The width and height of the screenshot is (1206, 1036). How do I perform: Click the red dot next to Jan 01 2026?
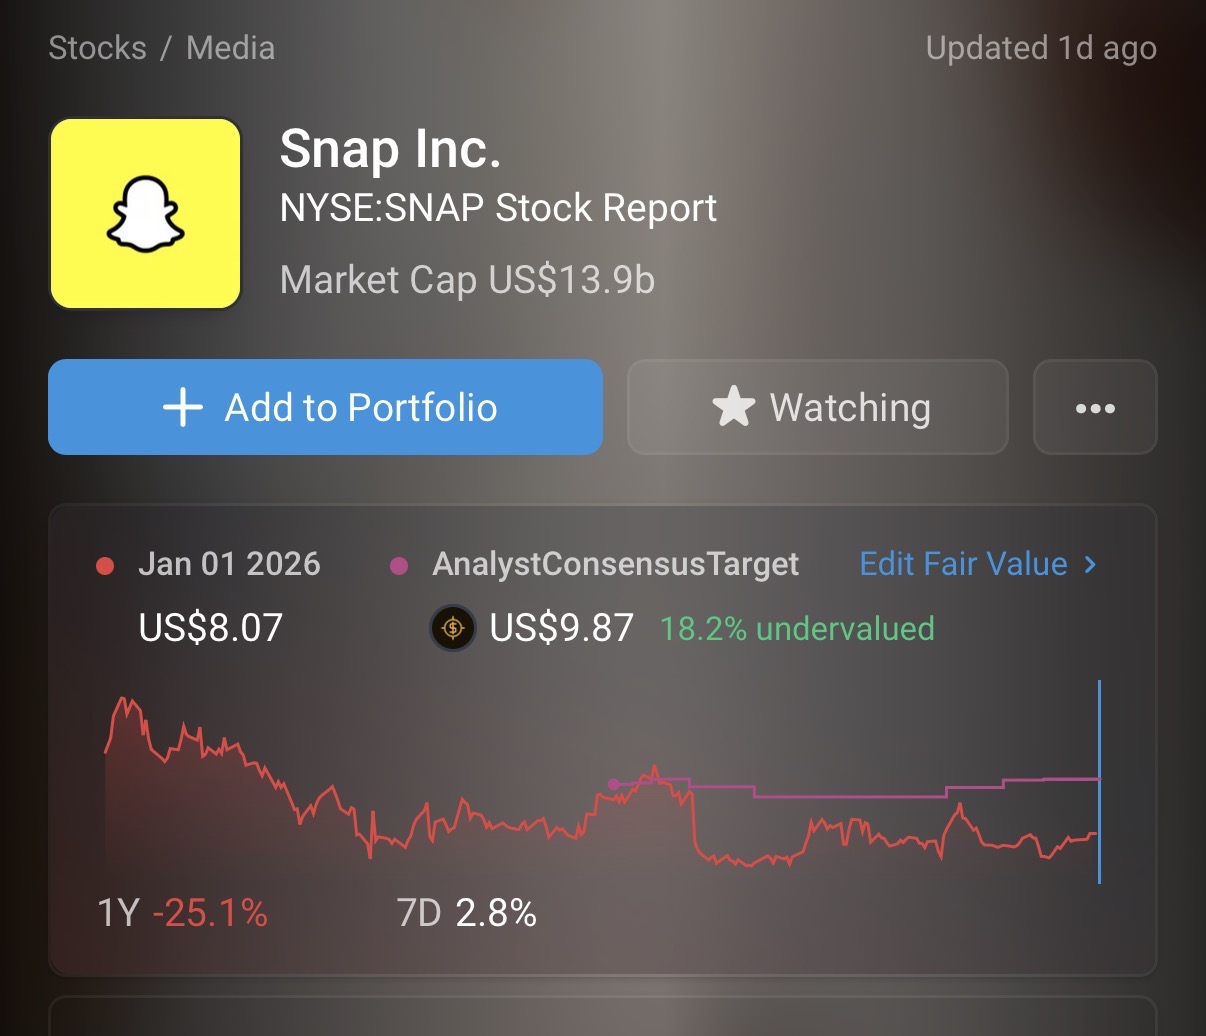(x=105, y=566)
